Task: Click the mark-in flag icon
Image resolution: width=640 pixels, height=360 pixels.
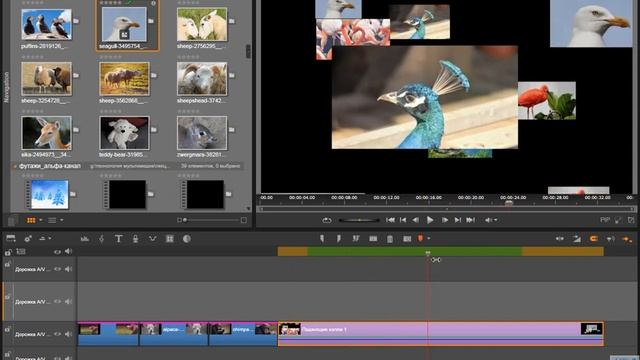Action: coord(322,238)
